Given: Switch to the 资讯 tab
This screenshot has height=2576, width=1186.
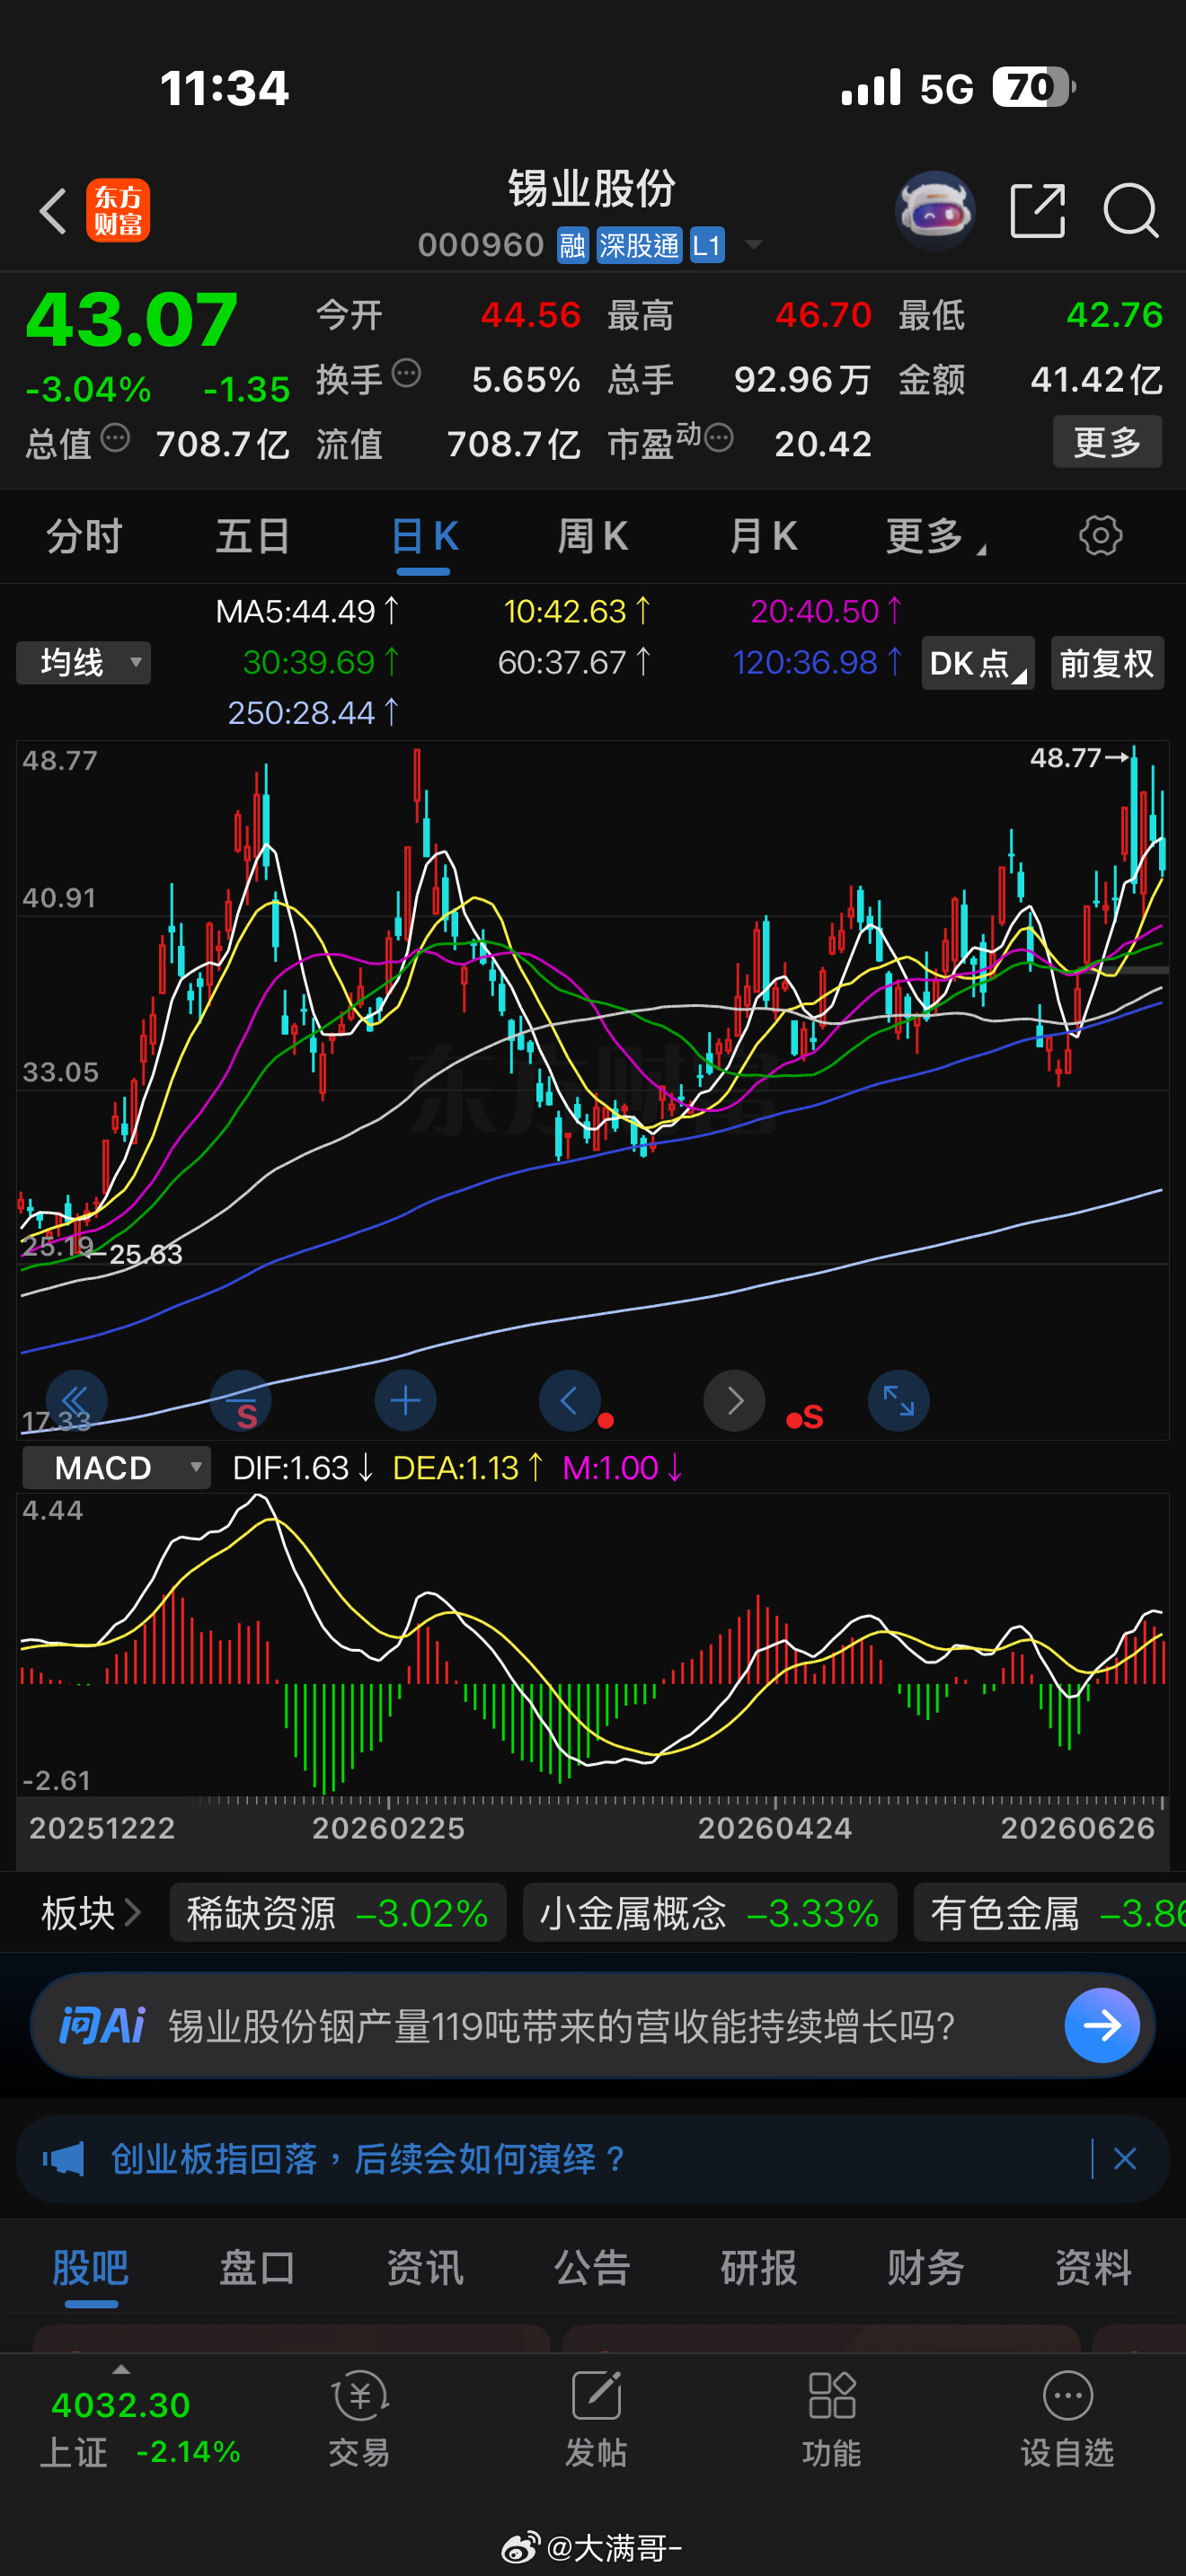Looking at the screenshot, I should [x=425, y=2267].
